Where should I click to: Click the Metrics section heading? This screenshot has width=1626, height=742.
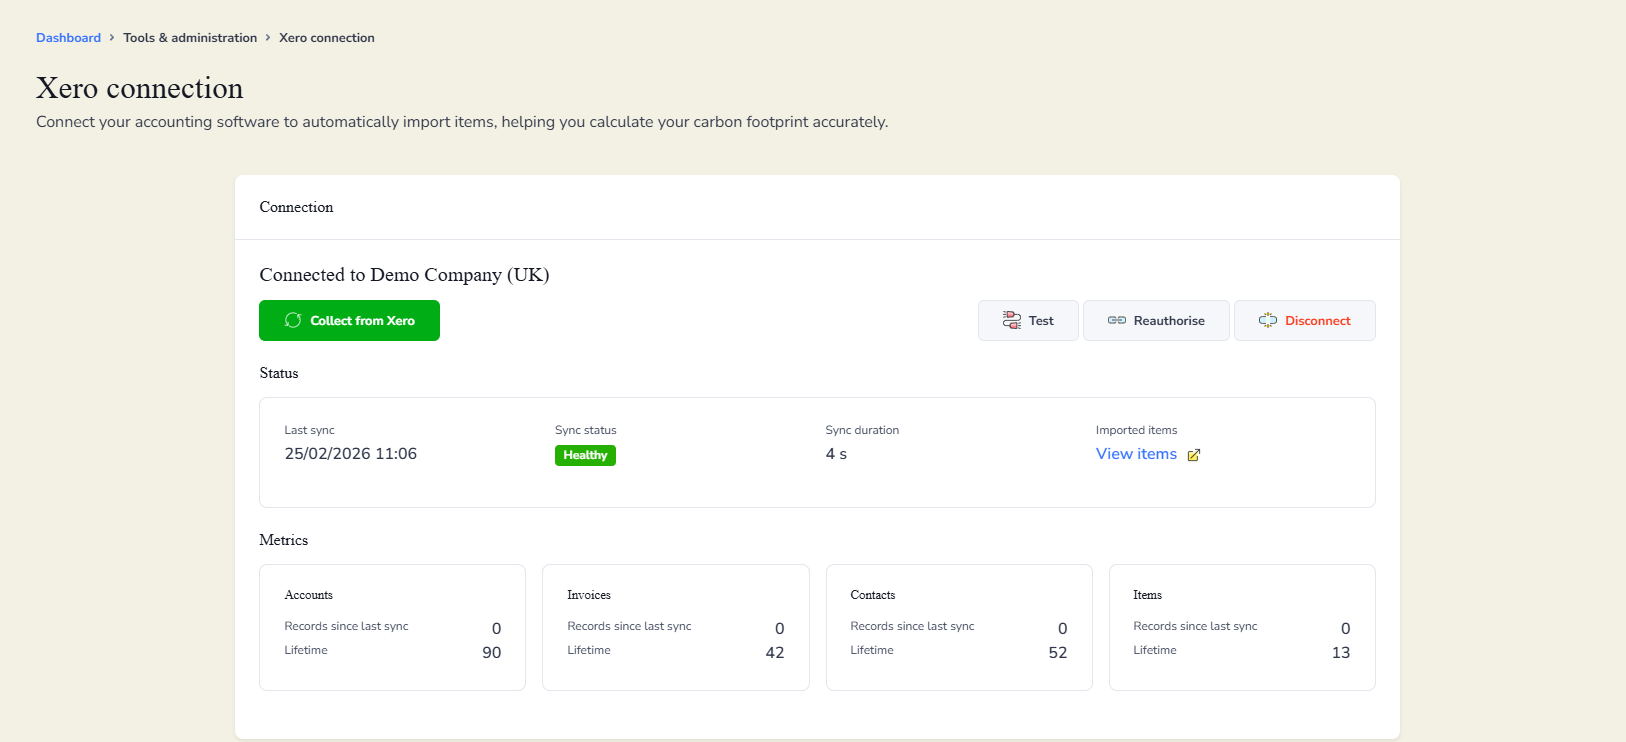tap(284, 540)
